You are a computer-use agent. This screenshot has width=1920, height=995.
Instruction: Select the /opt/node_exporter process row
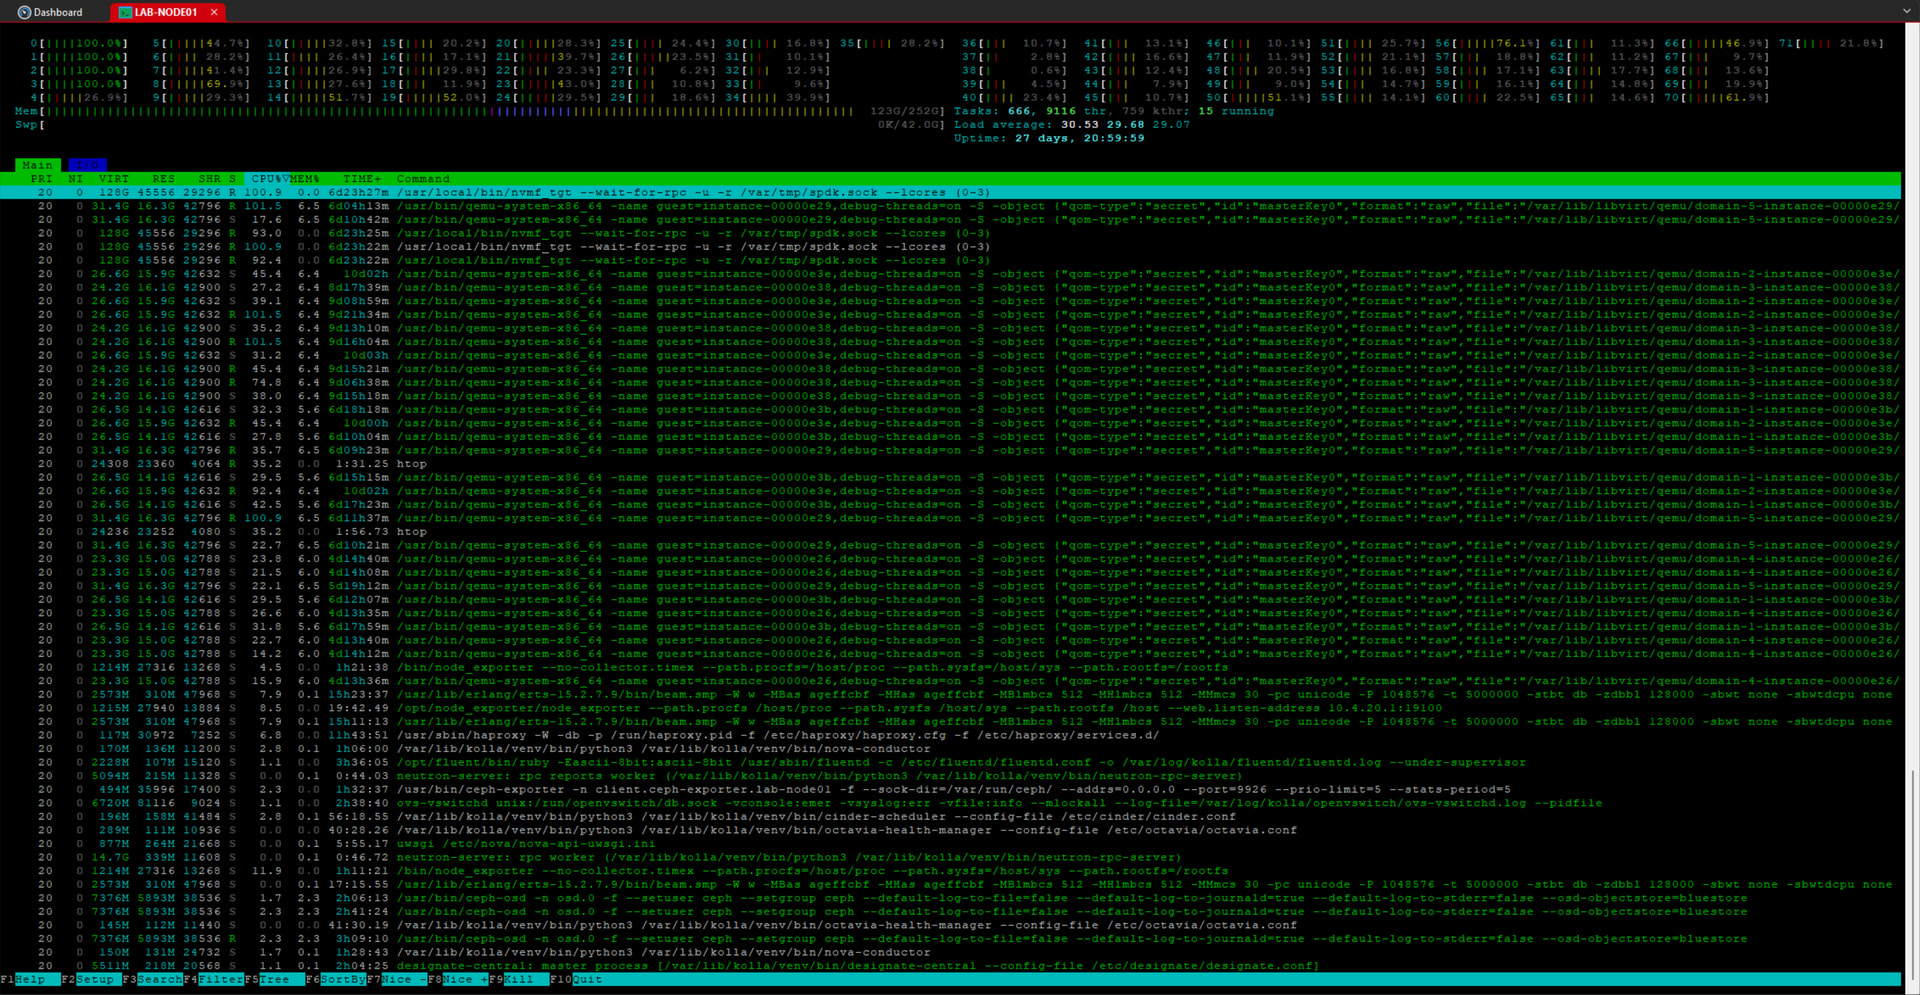pyautogui.click(x=950, y=708)
